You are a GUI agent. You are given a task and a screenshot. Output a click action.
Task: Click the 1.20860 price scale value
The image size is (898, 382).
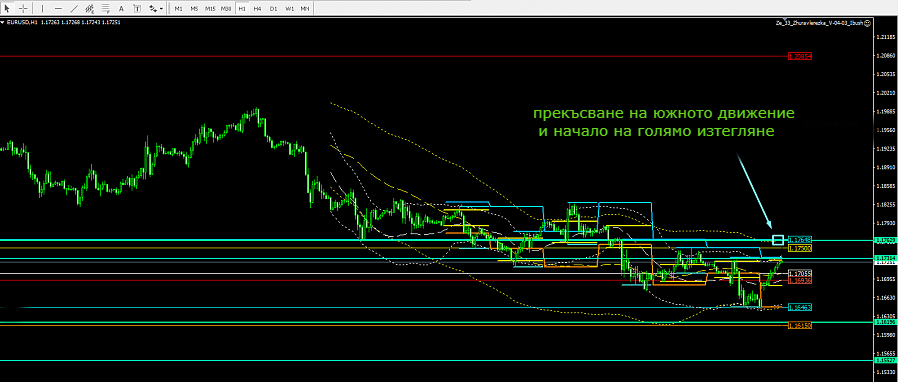coord(886,56)
